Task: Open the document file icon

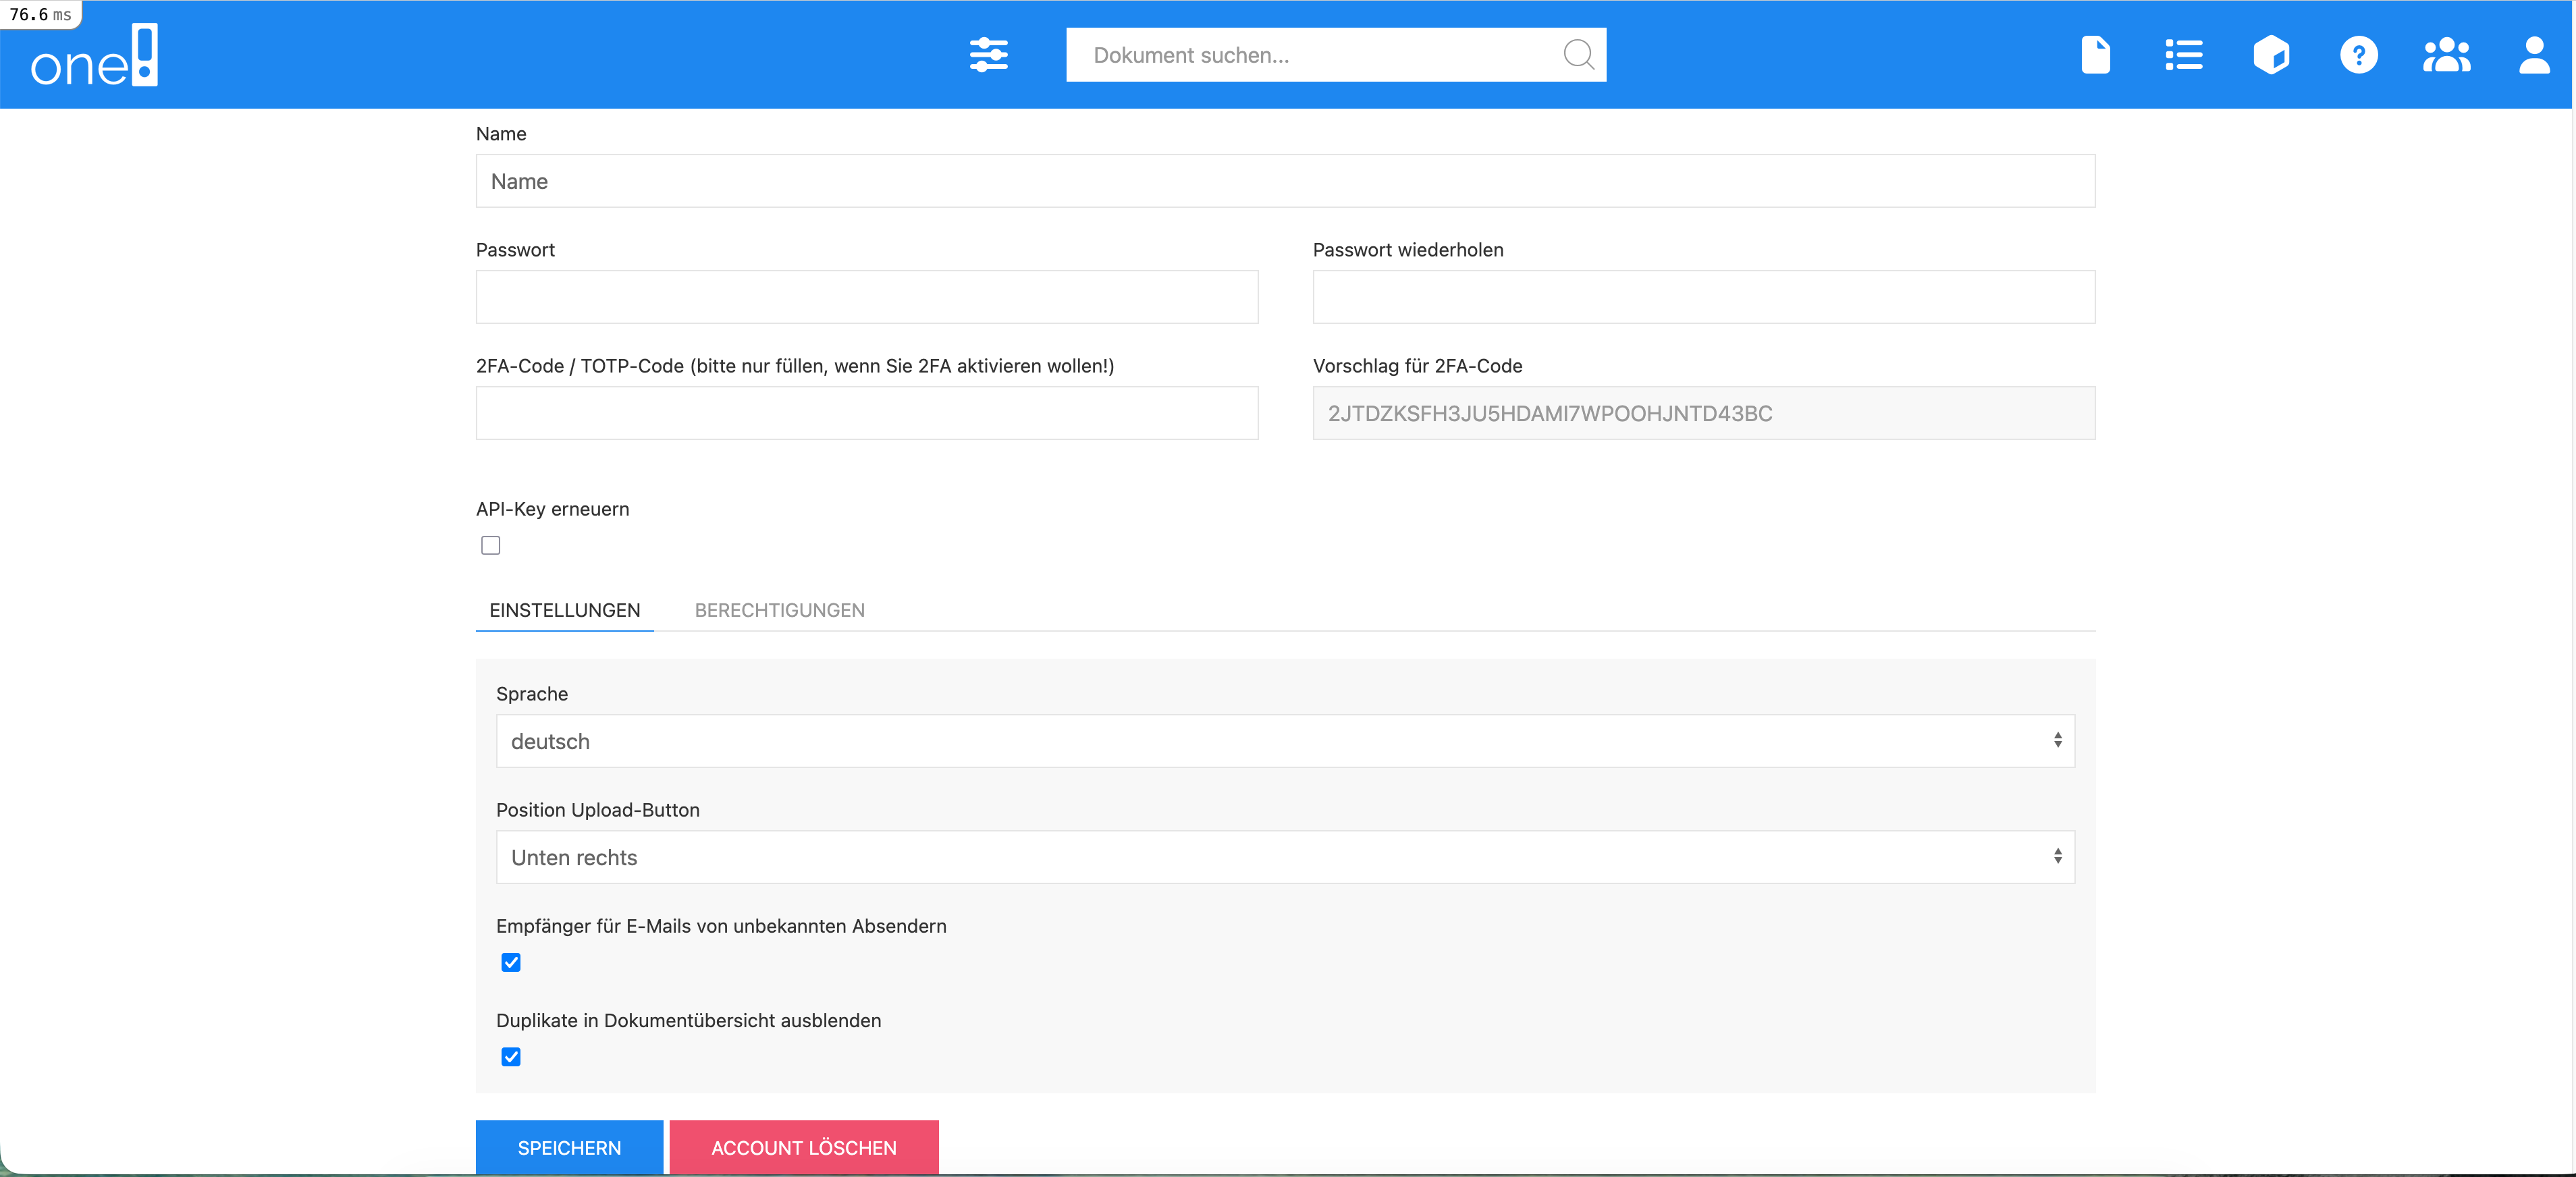Action: [x=2095, y=55]
